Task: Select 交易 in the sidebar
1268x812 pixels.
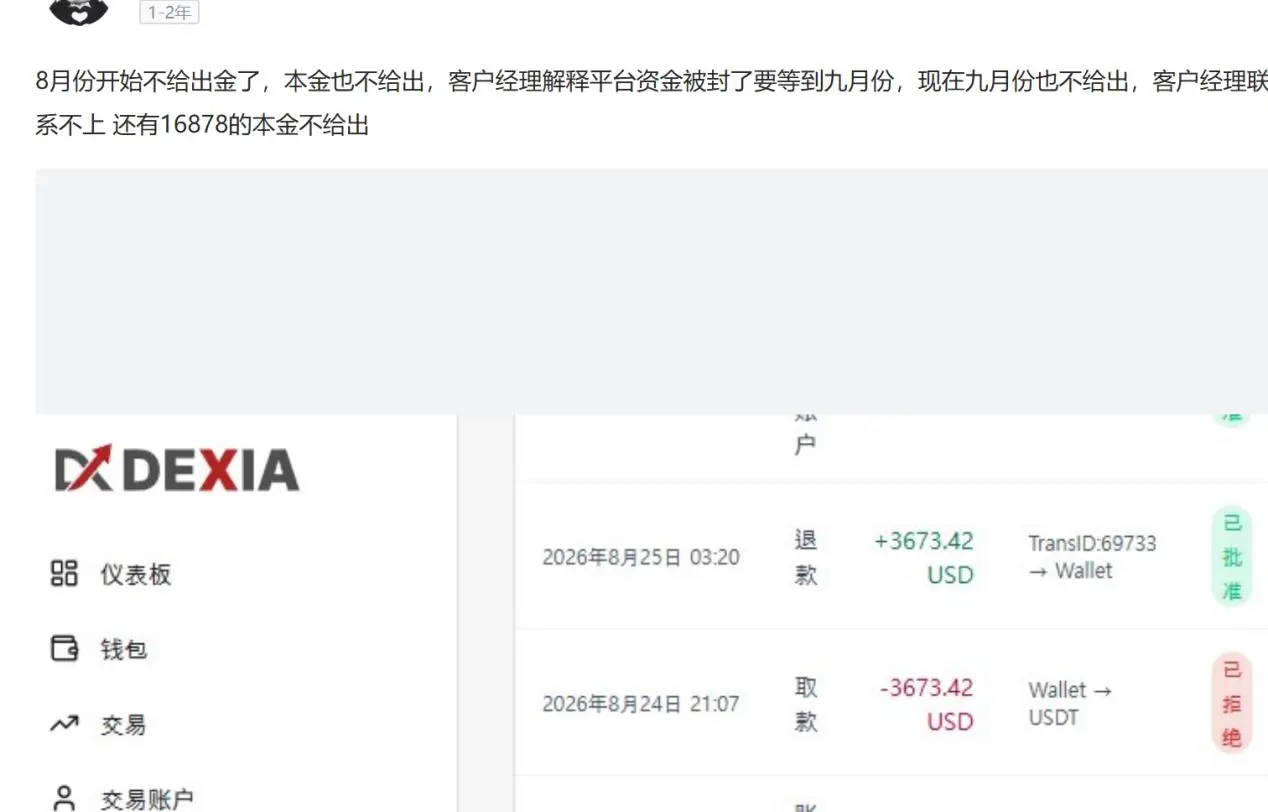Action: tap(123, 724)
